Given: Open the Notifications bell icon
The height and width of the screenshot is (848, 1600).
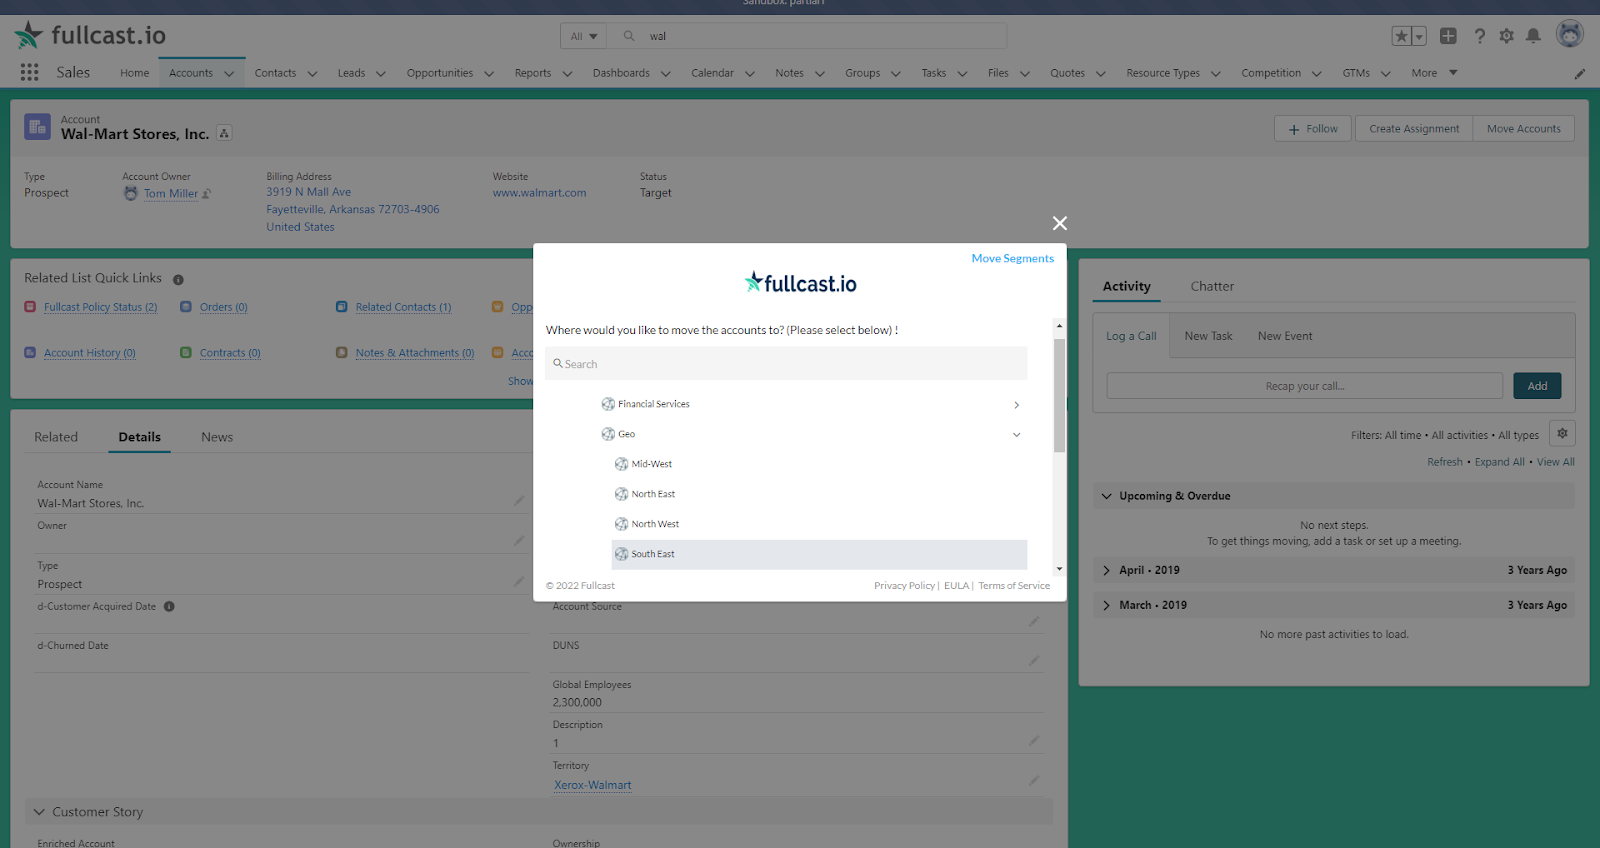Looking at the screenshot, I should [x=1533, y=36].
